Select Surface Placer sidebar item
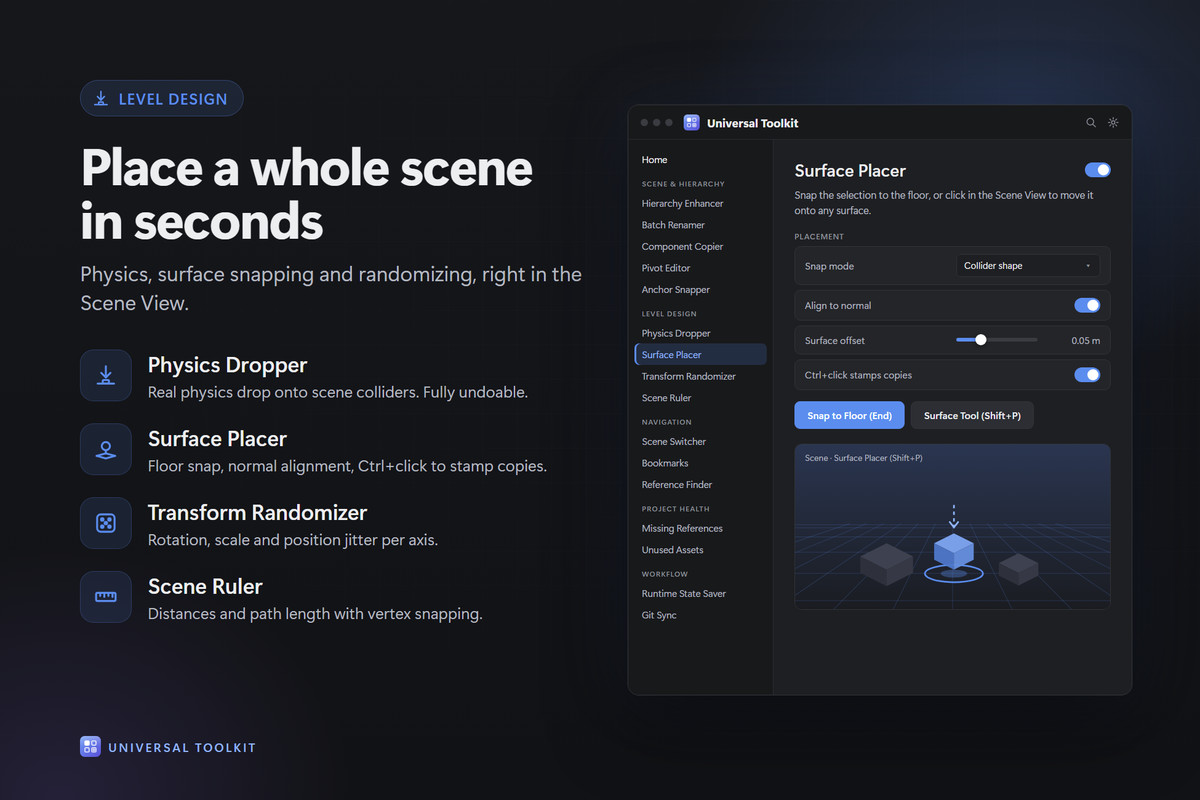1200x800 pixels. [700, 355]
